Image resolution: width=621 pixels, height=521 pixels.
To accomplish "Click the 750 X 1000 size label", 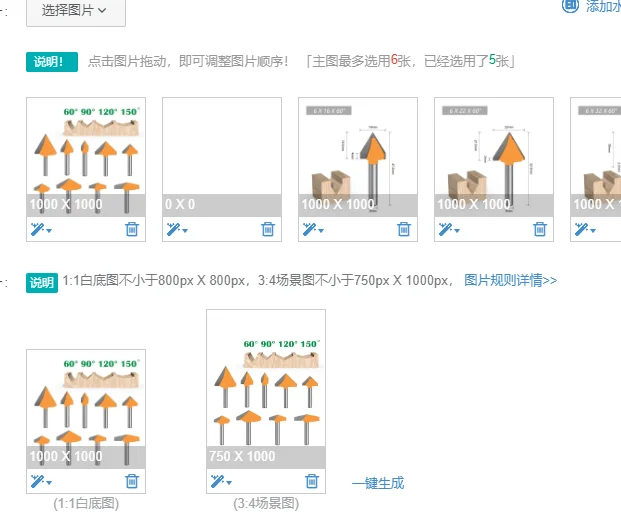I will point(242,456).
